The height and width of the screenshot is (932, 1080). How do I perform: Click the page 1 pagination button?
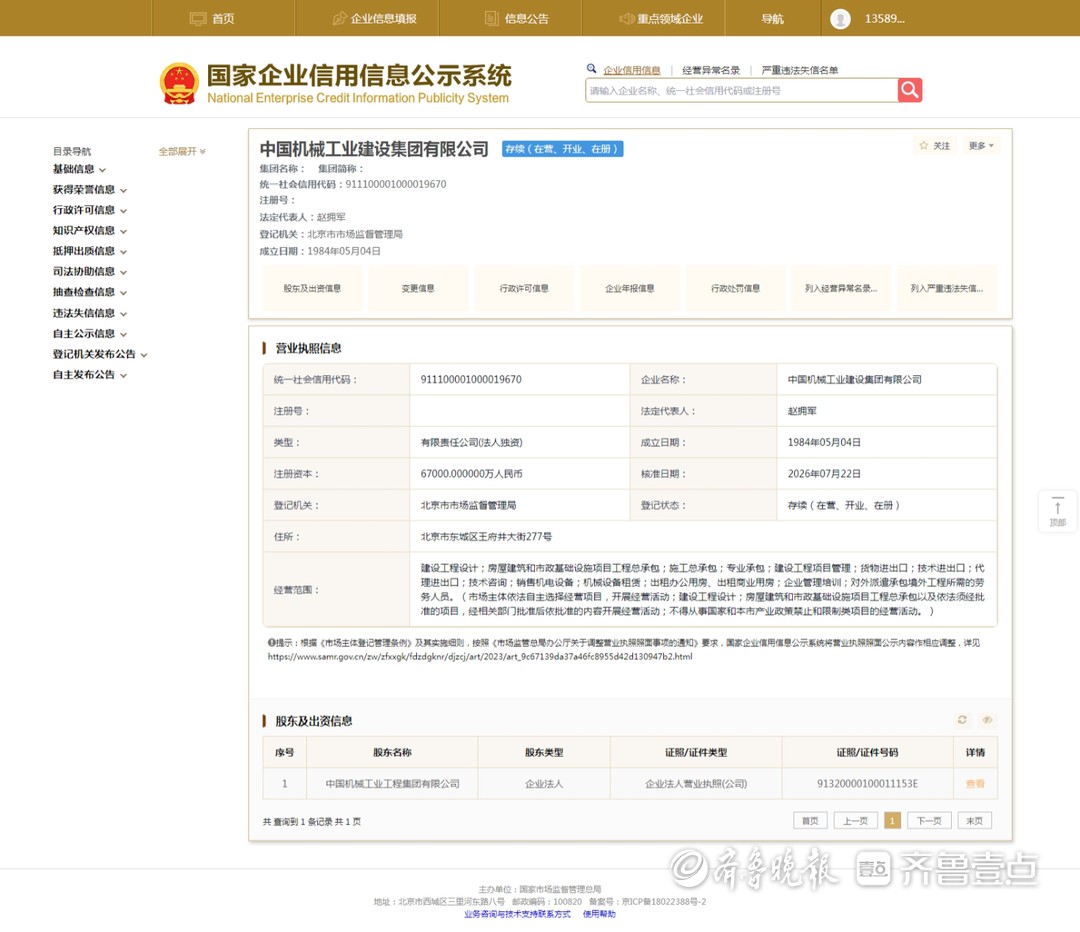pos(893,820)
